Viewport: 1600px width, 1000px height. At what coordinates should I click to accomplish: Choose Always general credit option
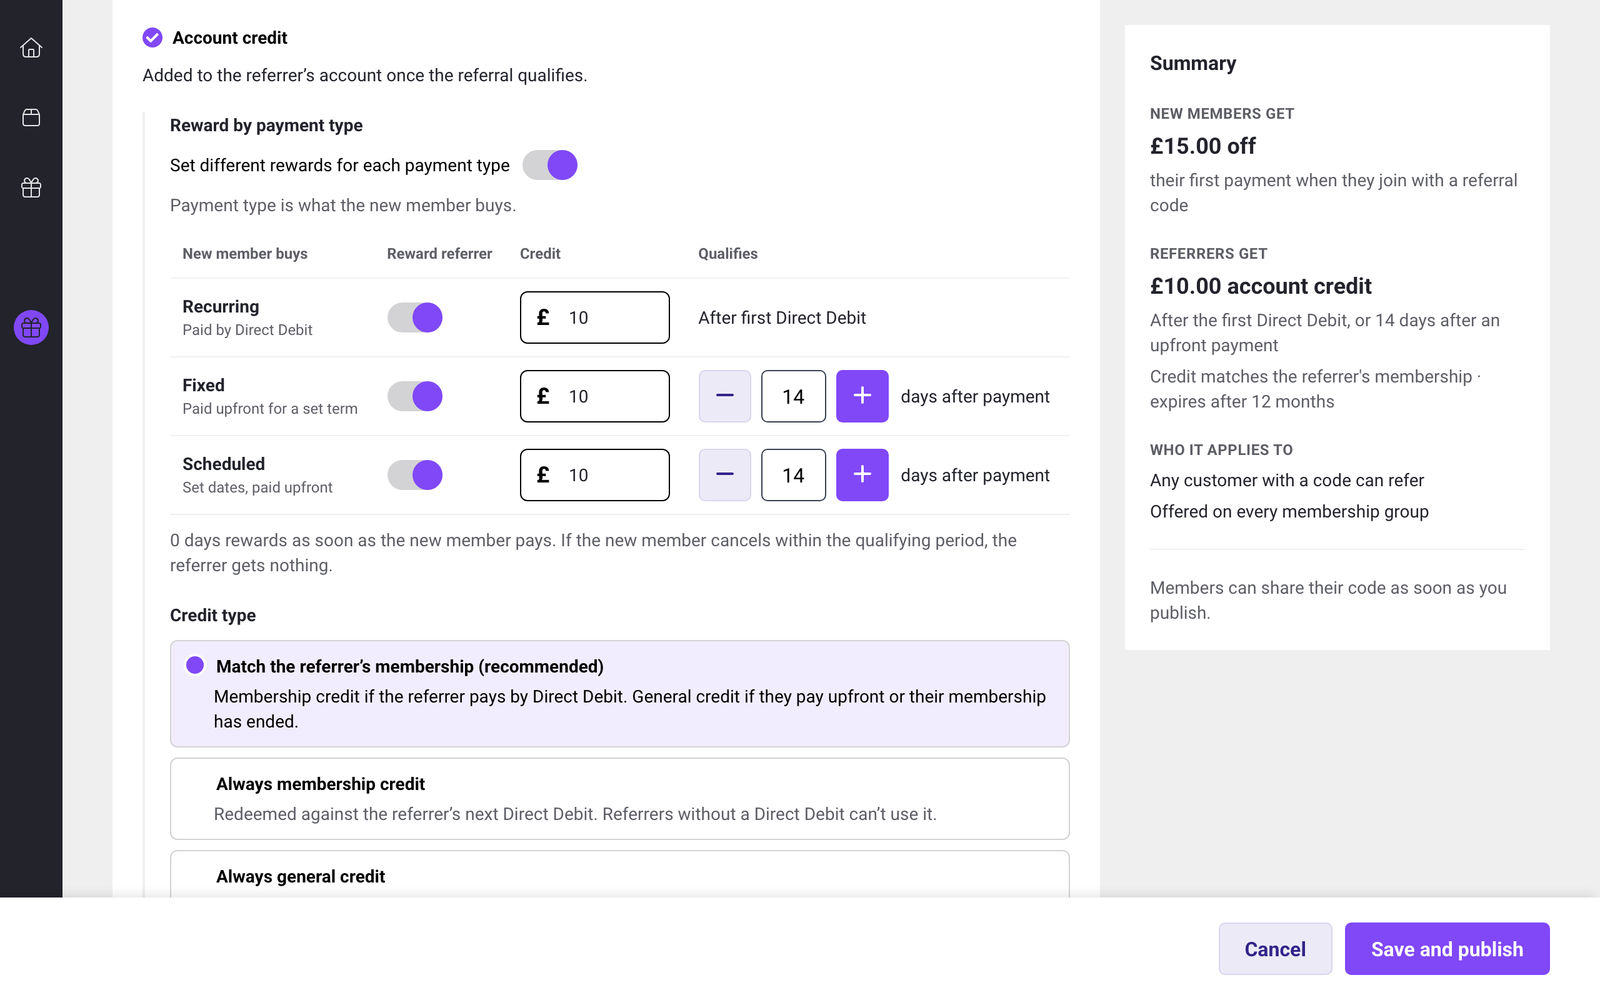(x=620, y=875)
